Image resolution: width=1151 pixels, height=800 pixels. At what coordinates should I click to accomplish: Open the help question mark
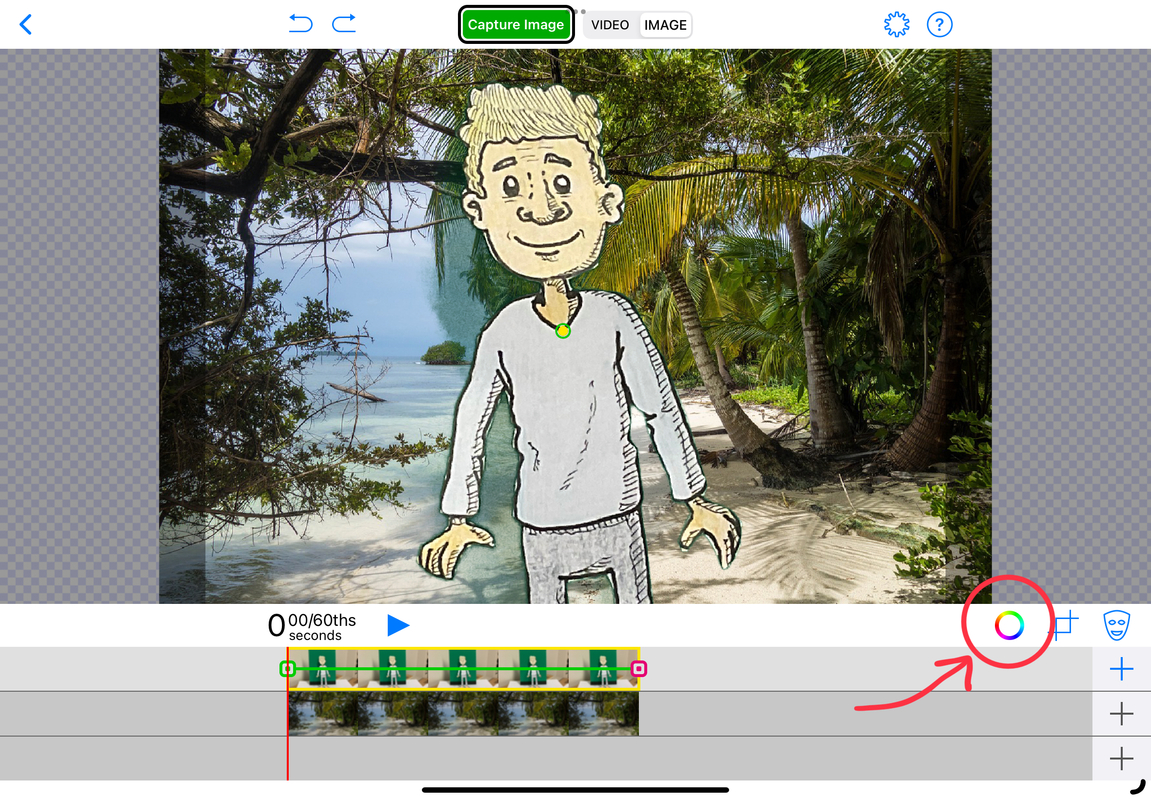tap(939, 25)
